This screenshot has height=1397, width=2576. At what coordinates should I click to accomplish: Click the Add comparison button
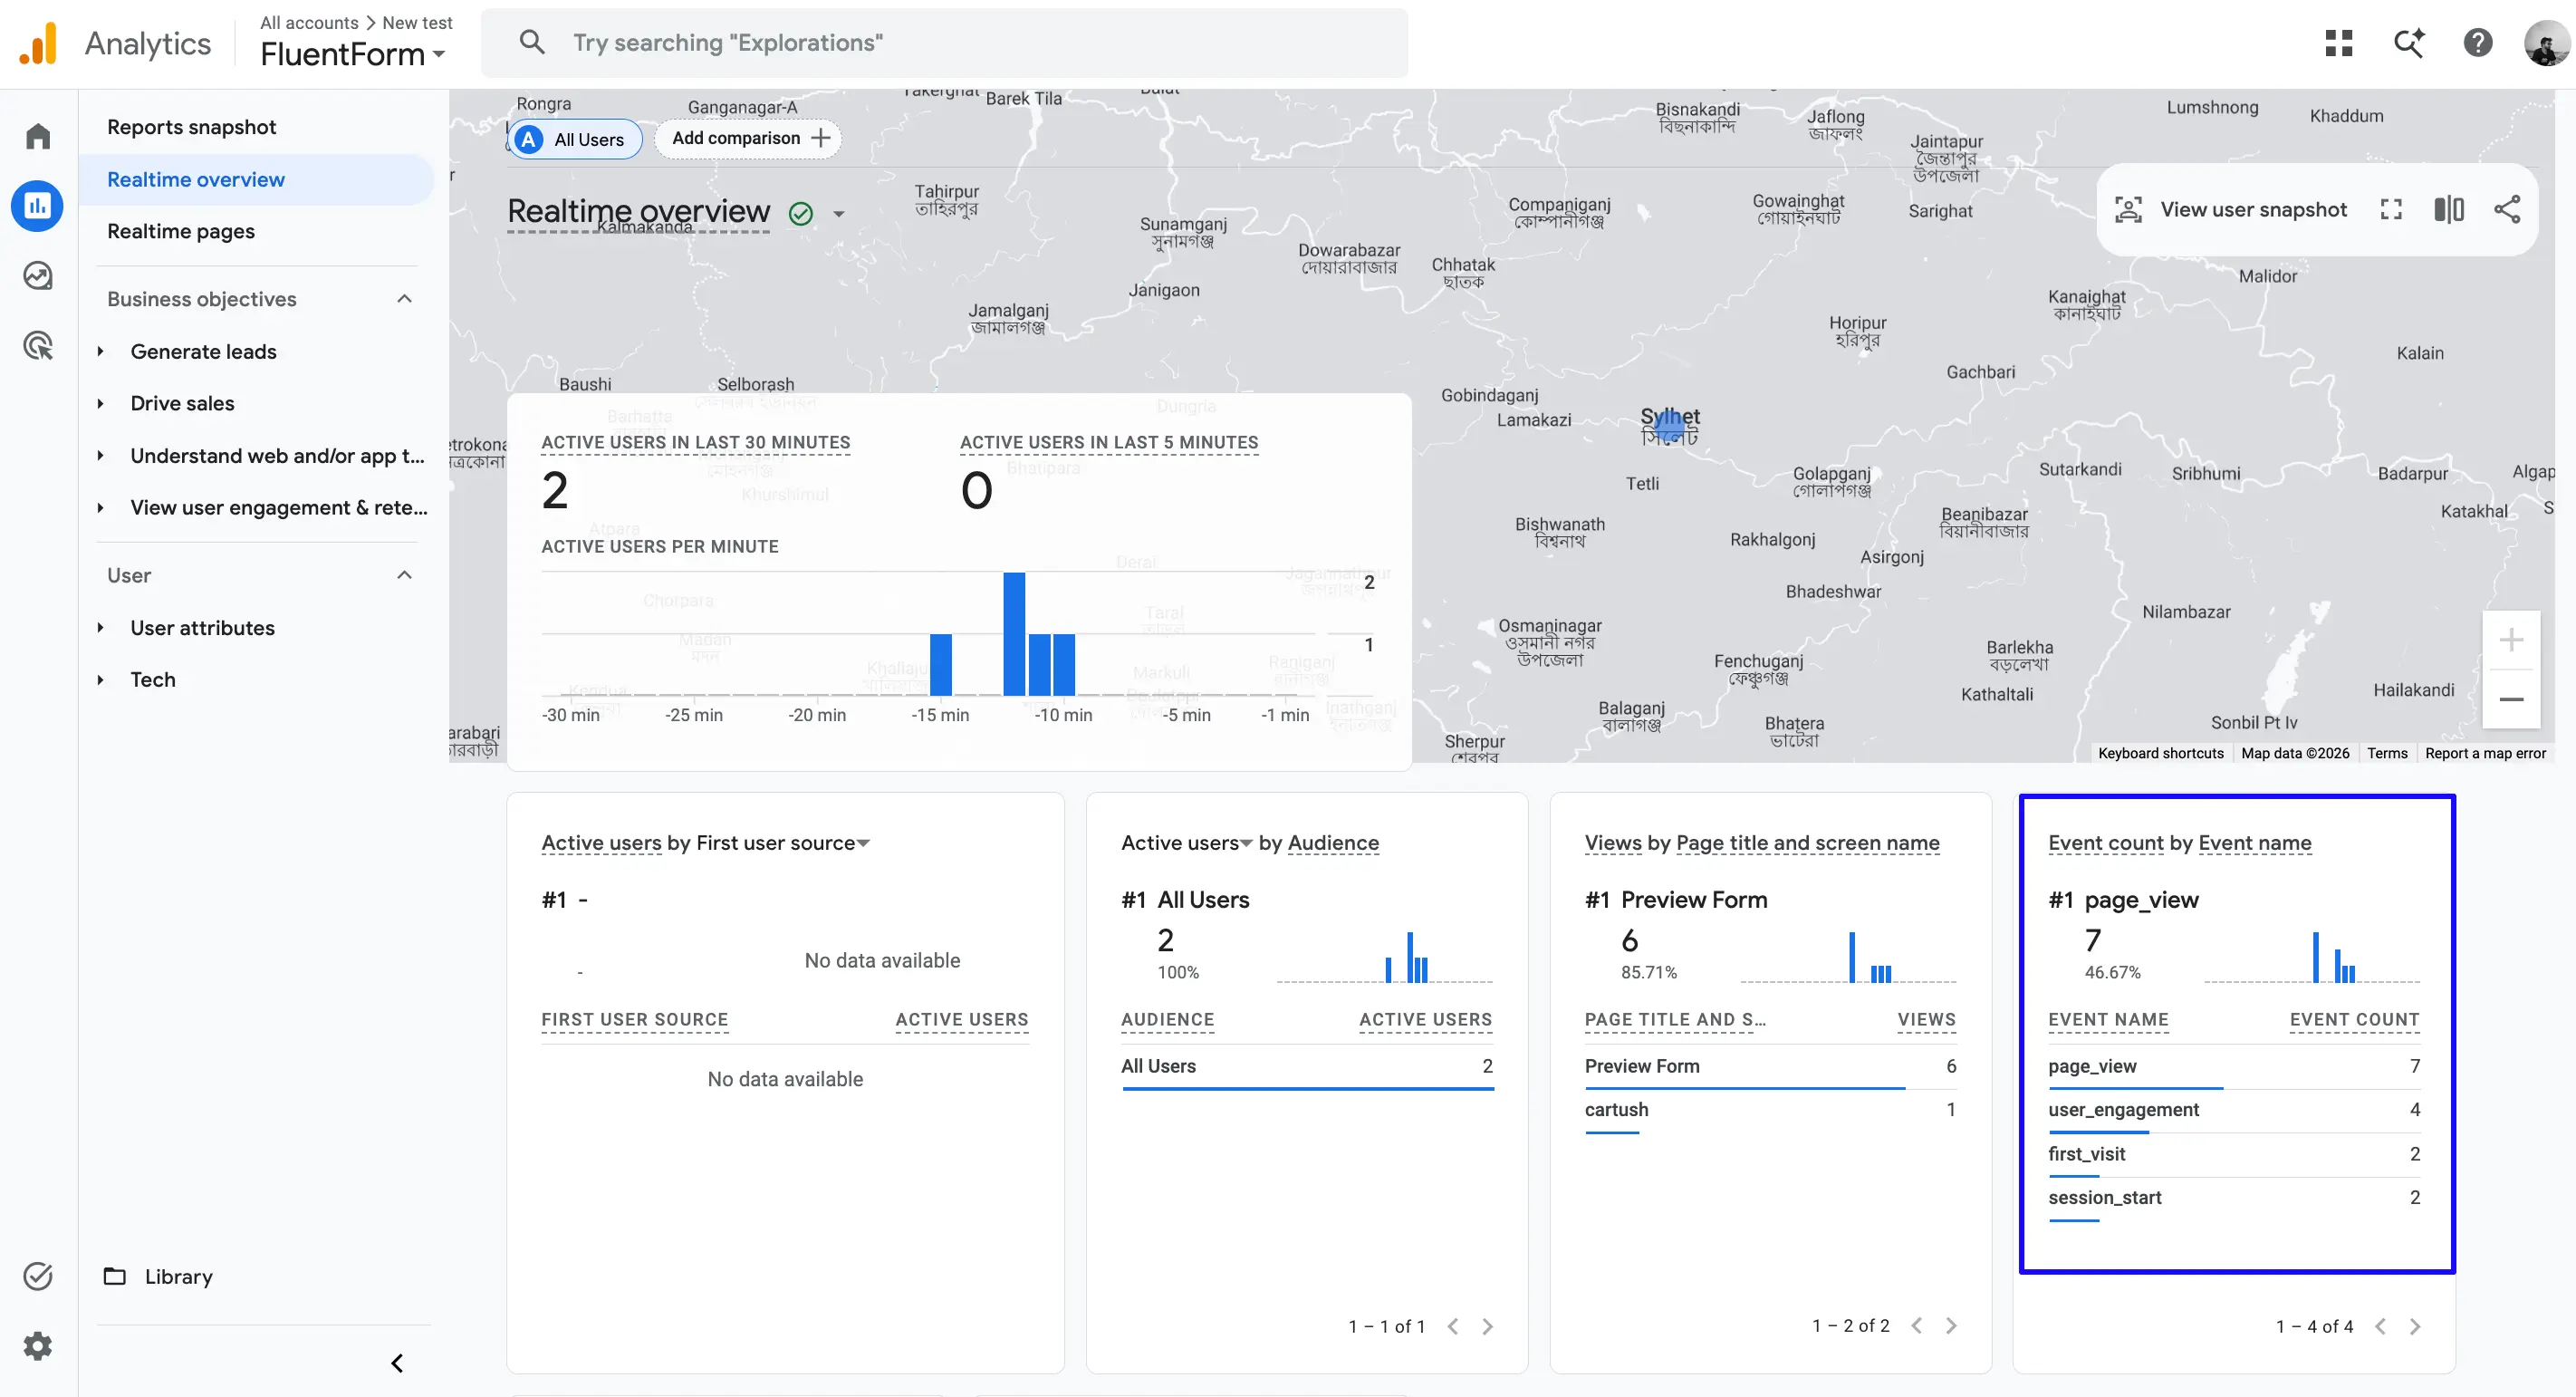(748, 138)
